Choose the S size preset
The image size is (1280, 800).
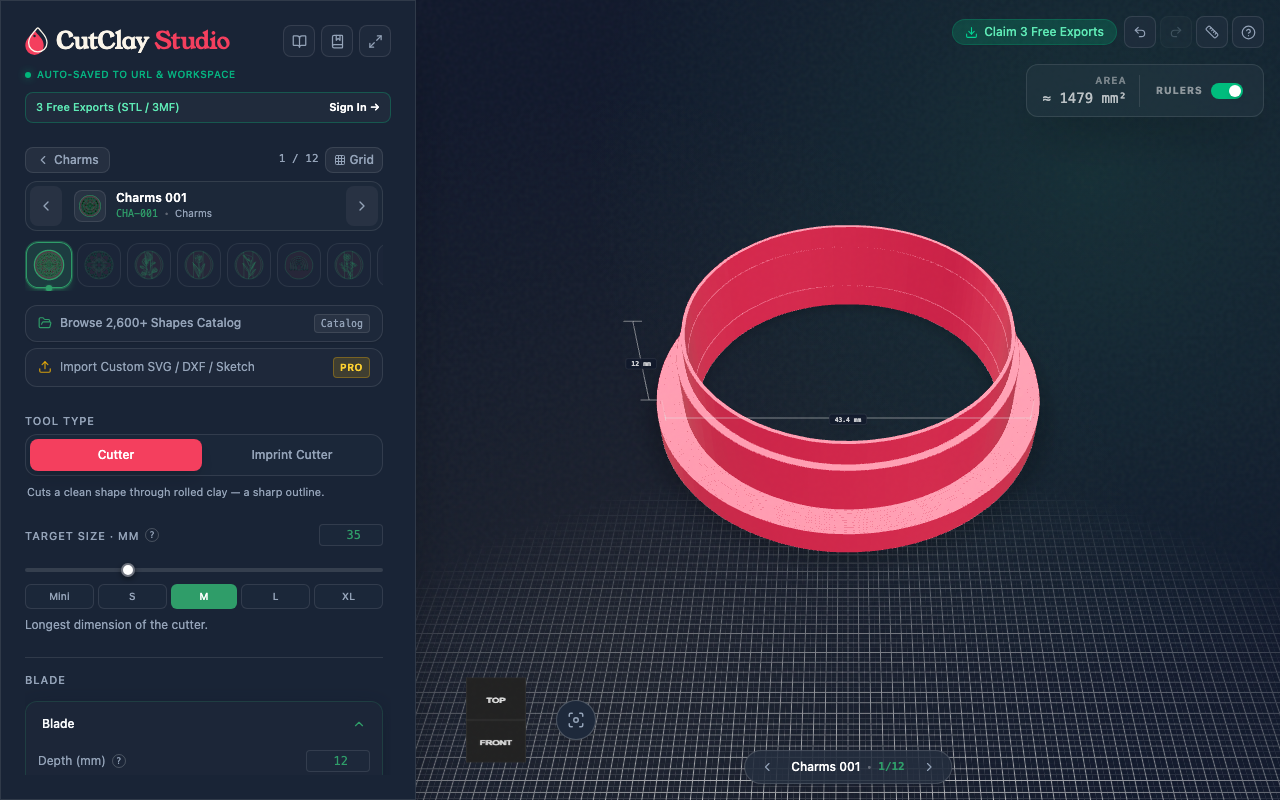pyautogui.click(x=132, y=597)
